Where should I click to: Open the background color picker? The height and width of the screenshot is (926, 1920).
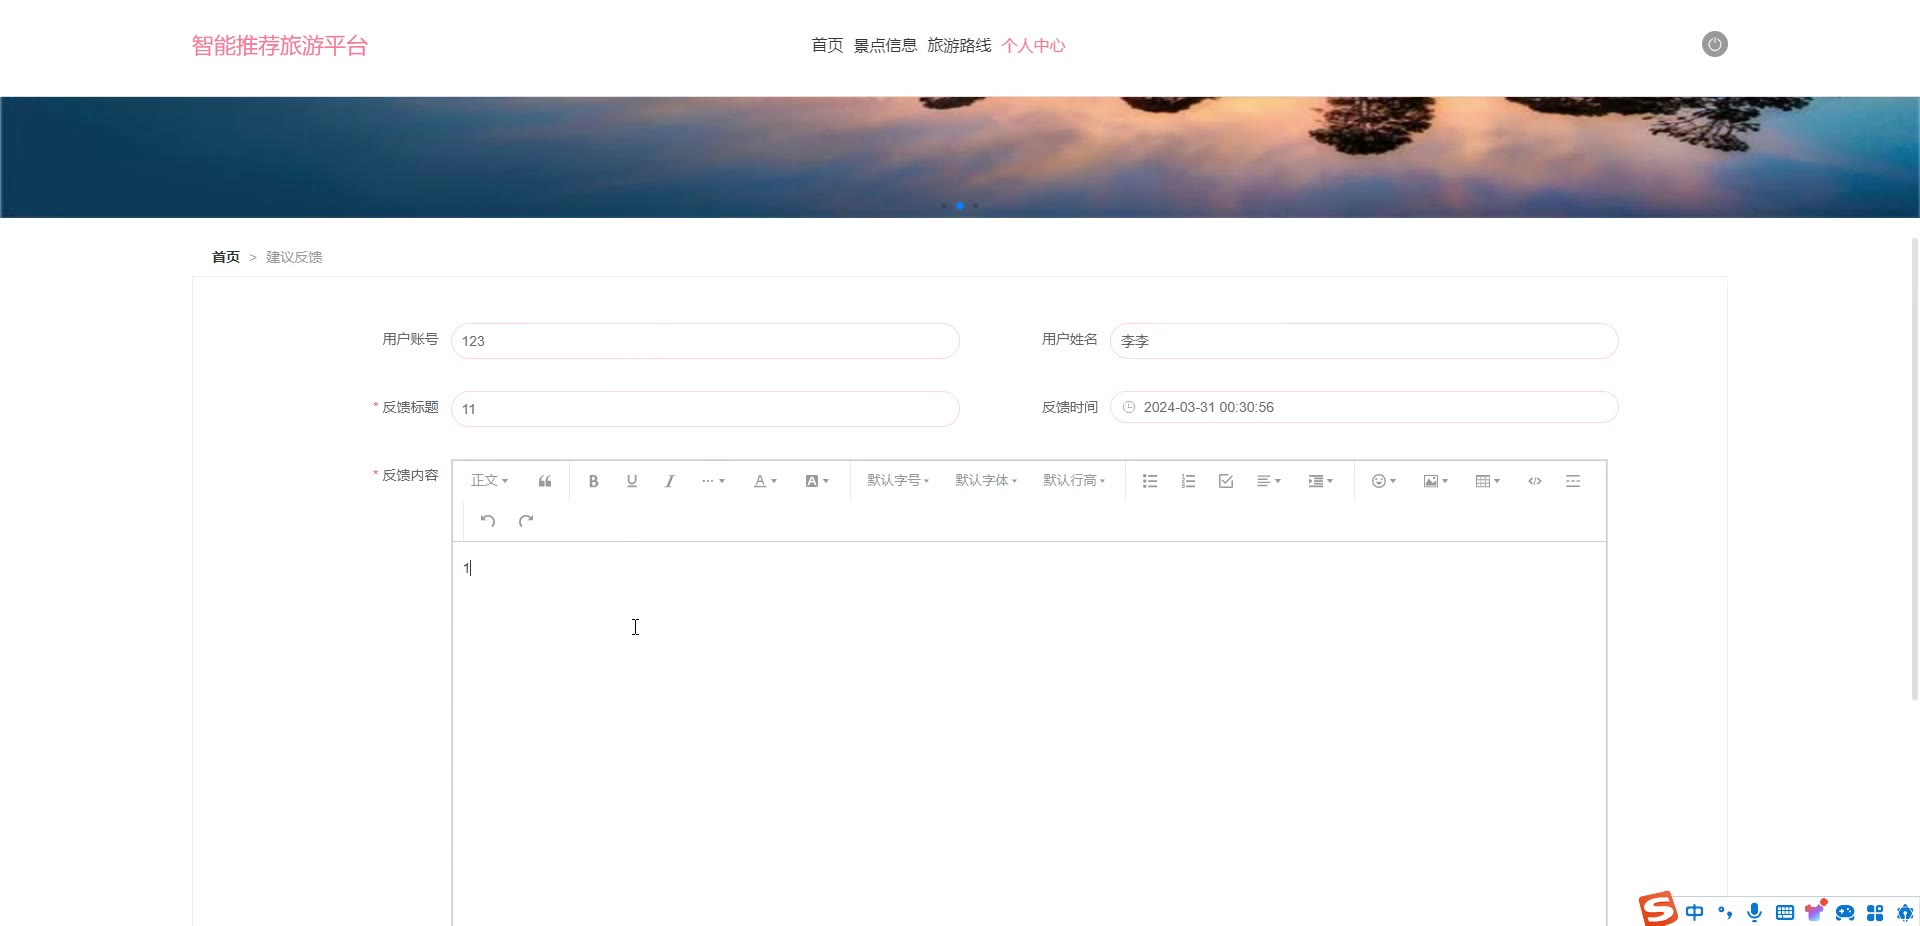pyautogui.click(x=817, y=481)
